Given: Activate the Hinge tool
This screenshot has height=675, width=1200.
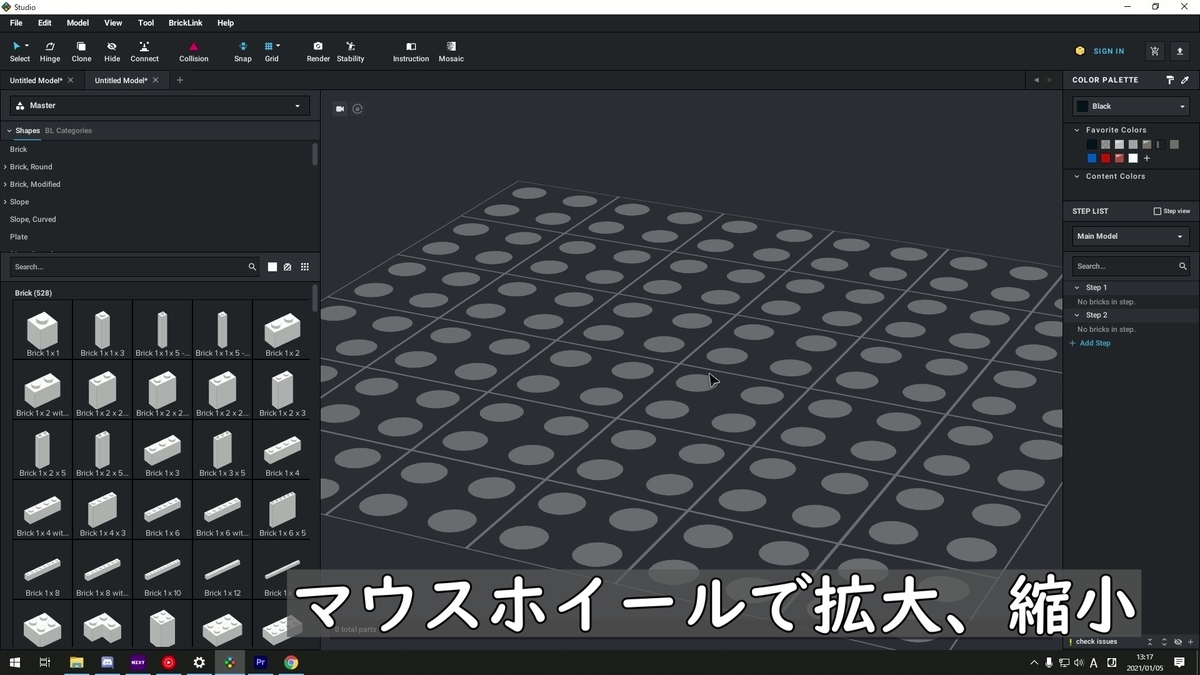Looking at the screenshot, I should click(49, 51).
